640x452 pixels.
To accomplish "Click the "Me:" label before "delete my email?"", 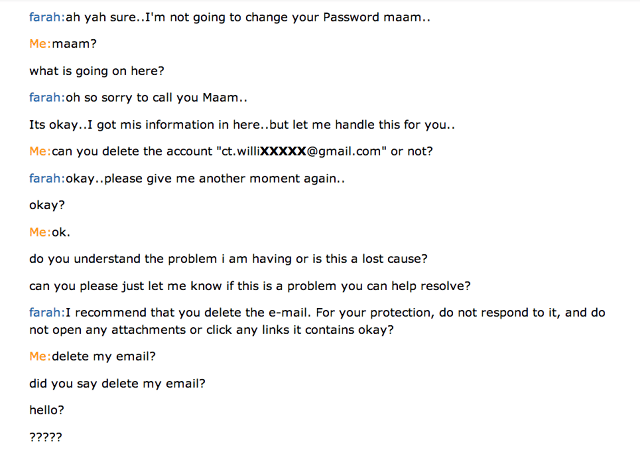I will pyautogui.click(x=40, y=356).
